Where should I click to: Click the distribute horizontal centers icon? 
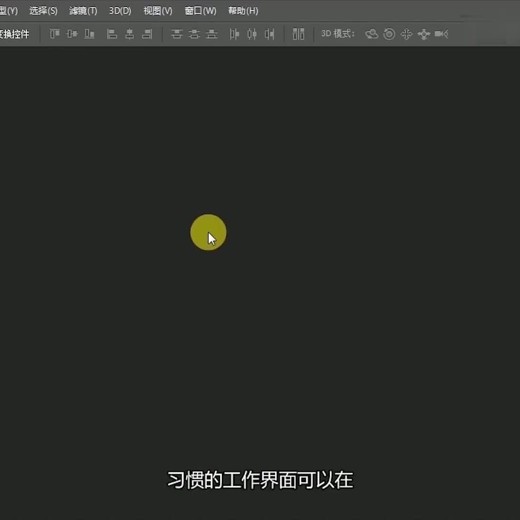pos(252,34)
